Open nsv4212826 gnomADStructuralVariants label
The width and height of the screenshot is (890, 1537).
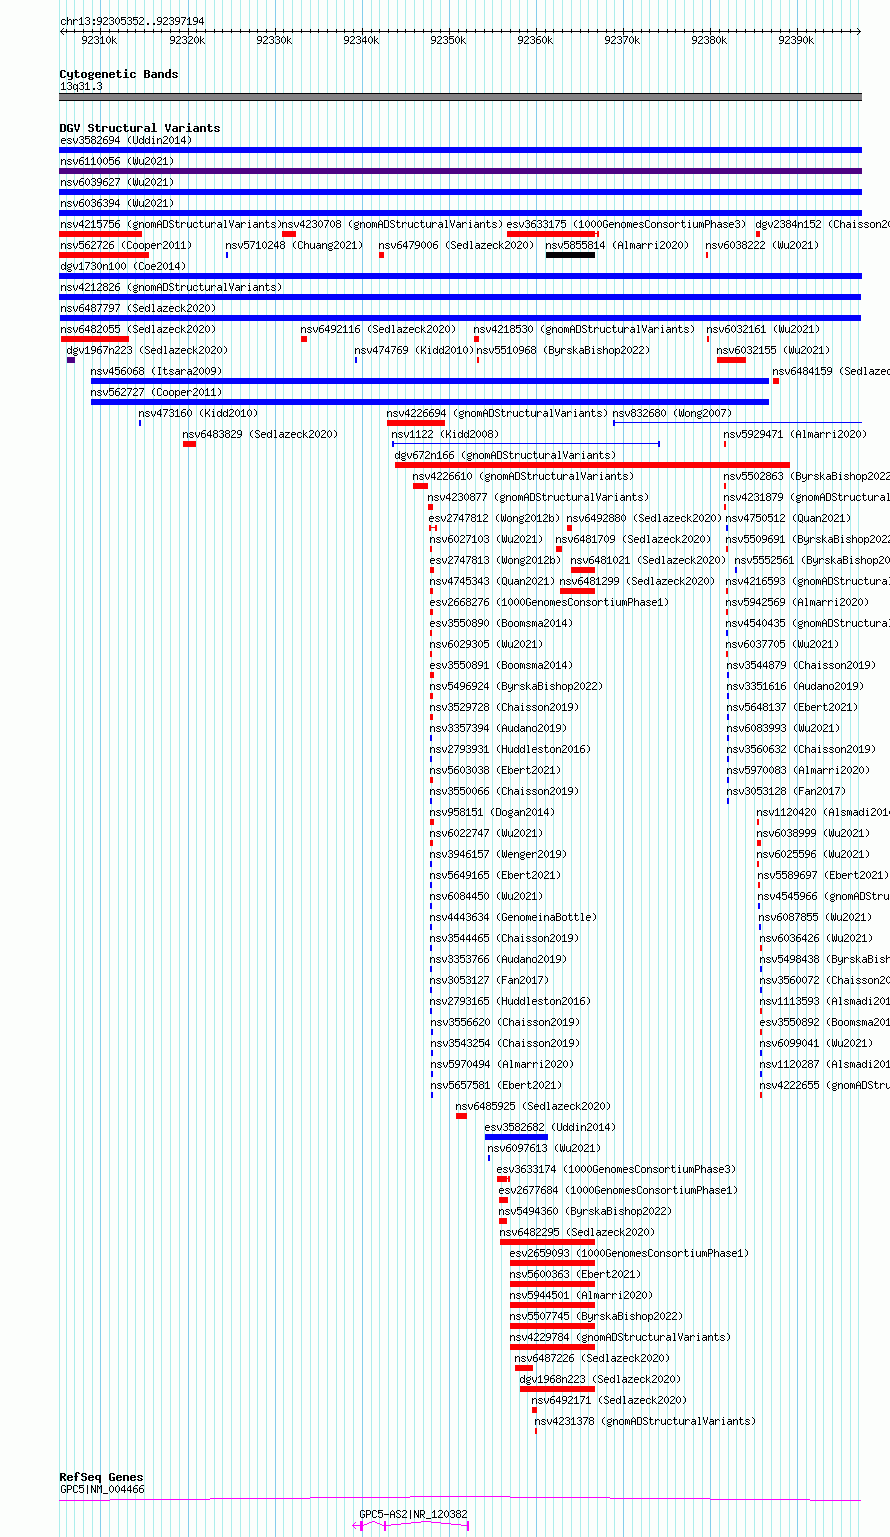[171, 287]
